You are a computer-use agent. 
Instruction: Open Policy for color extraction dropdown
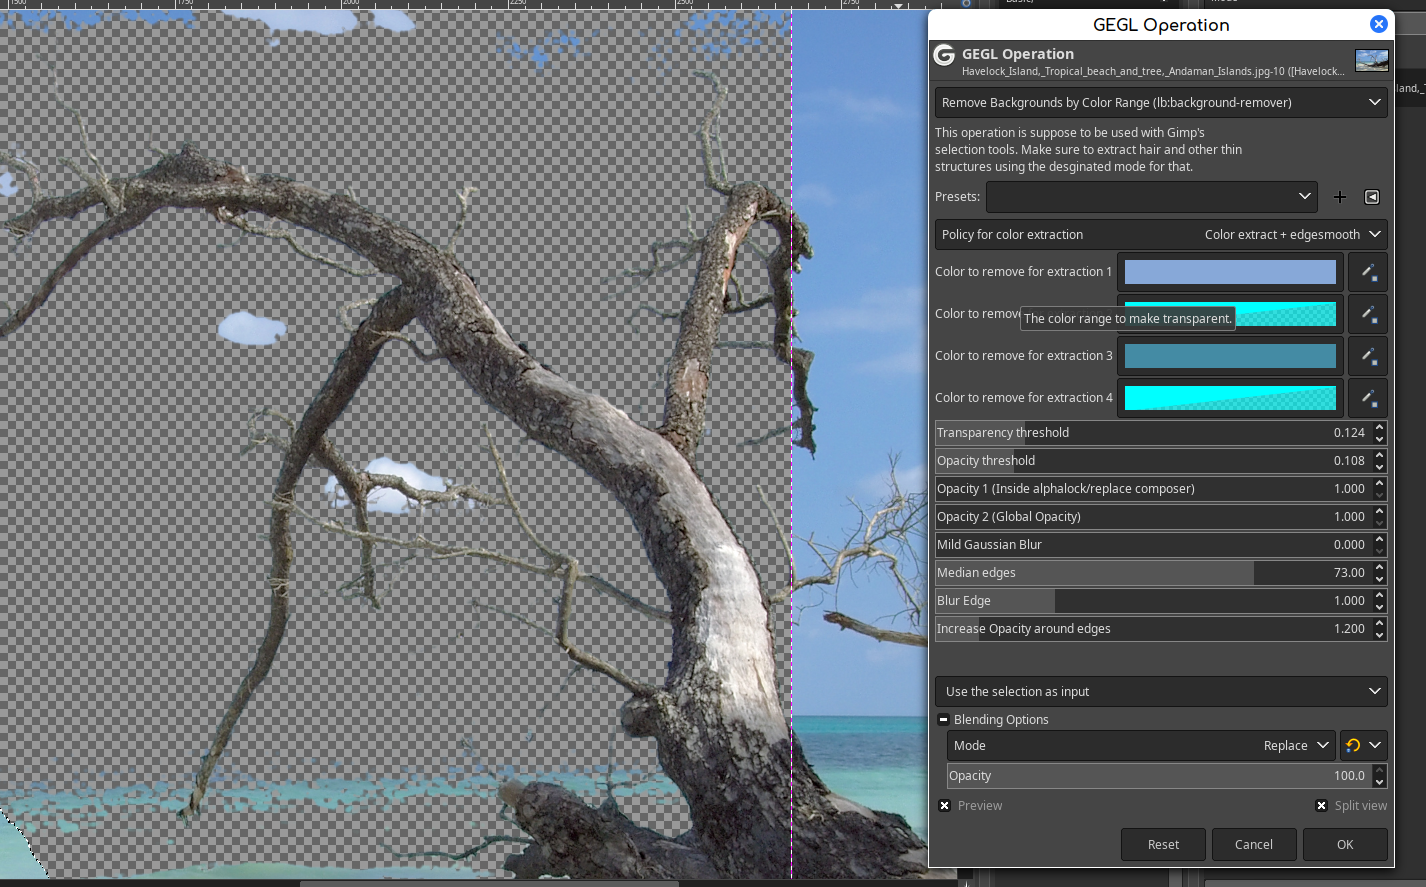1160,234
